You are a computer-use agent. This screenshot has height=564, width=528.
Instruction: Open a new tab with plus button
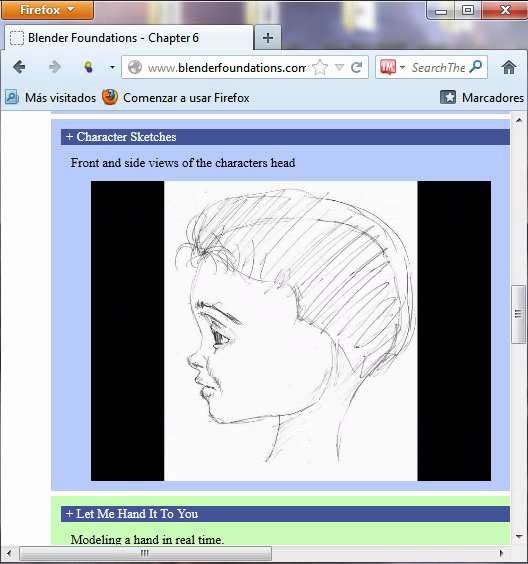coord(268,38)
